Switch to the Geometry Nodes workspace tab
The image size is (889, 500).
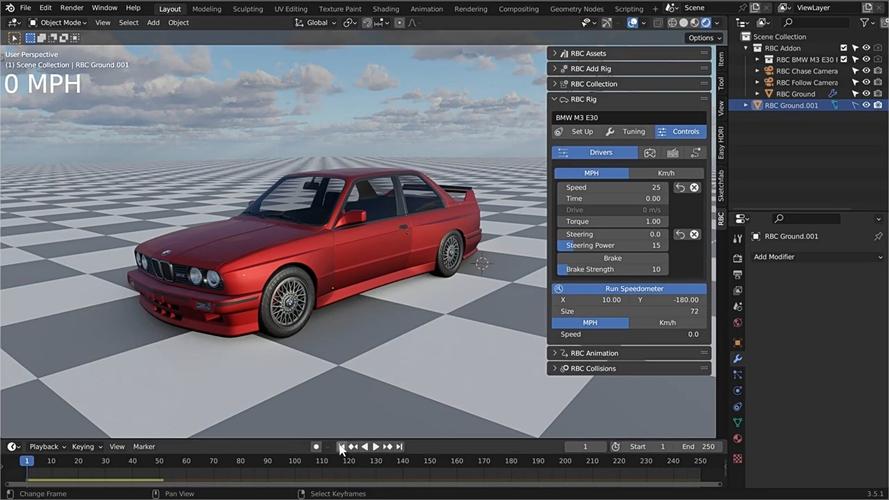pyautogui.click(x=577, y=9)
